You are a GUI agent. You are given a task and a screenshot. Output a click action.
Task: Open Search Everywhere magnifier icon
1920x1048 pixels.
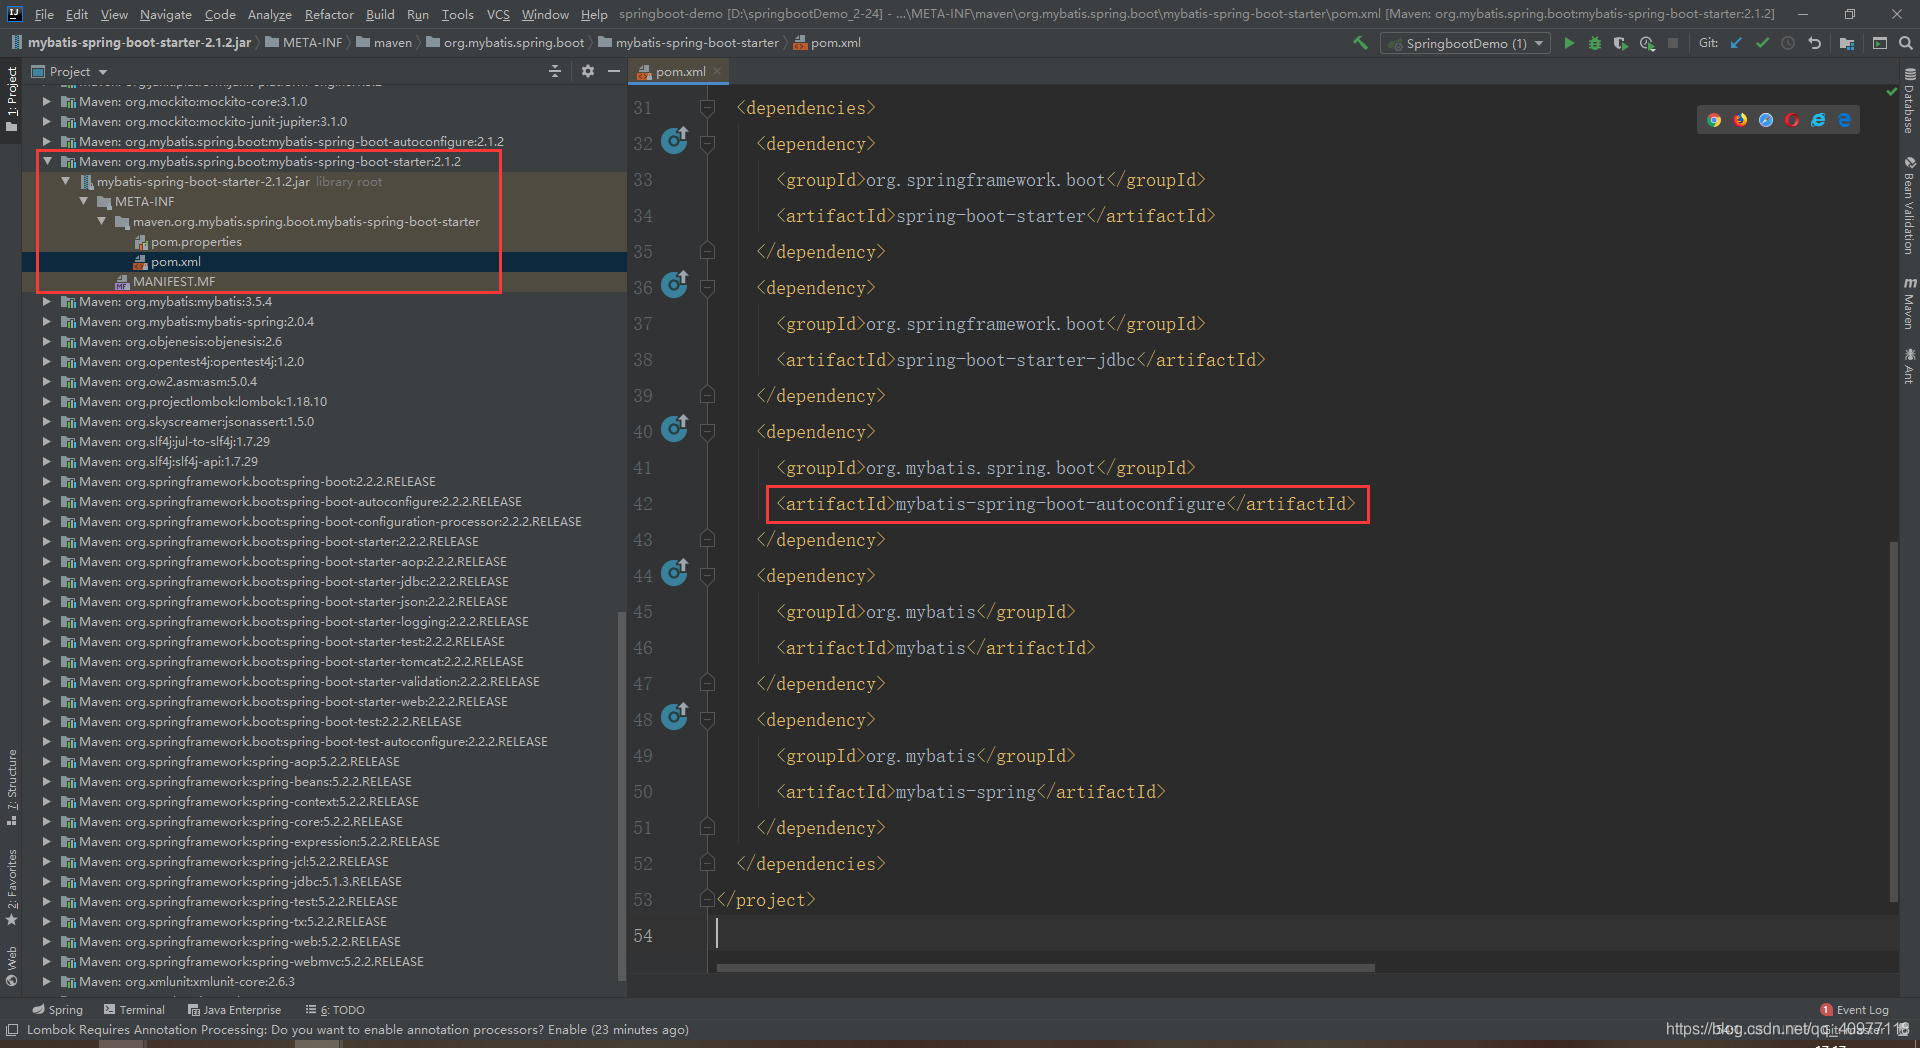click(x=1905, y=43)
